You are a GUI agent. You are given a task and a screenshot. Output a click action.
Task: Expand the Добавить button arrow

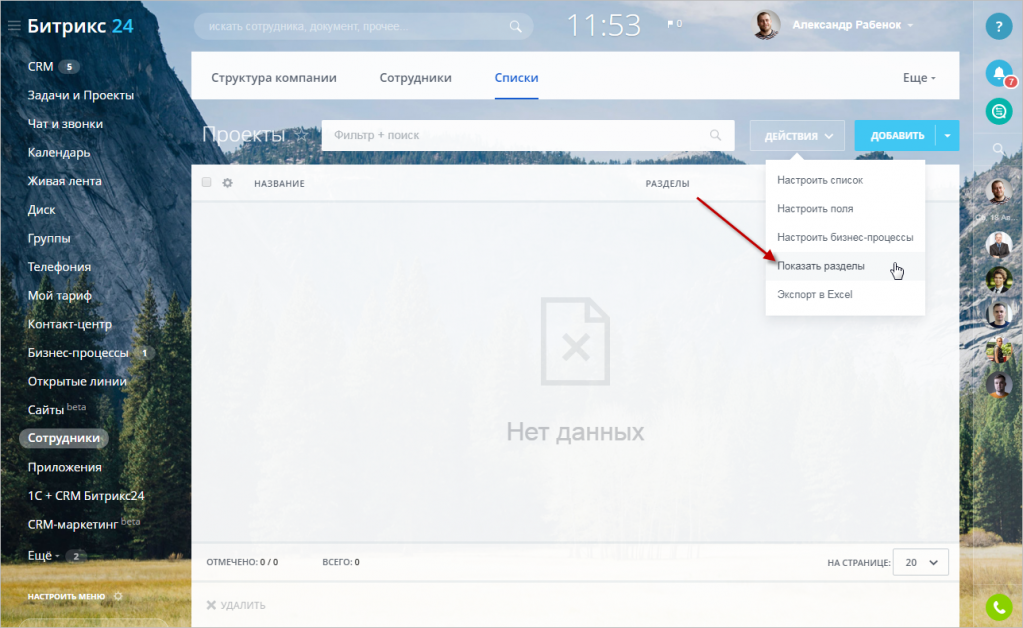947,136
